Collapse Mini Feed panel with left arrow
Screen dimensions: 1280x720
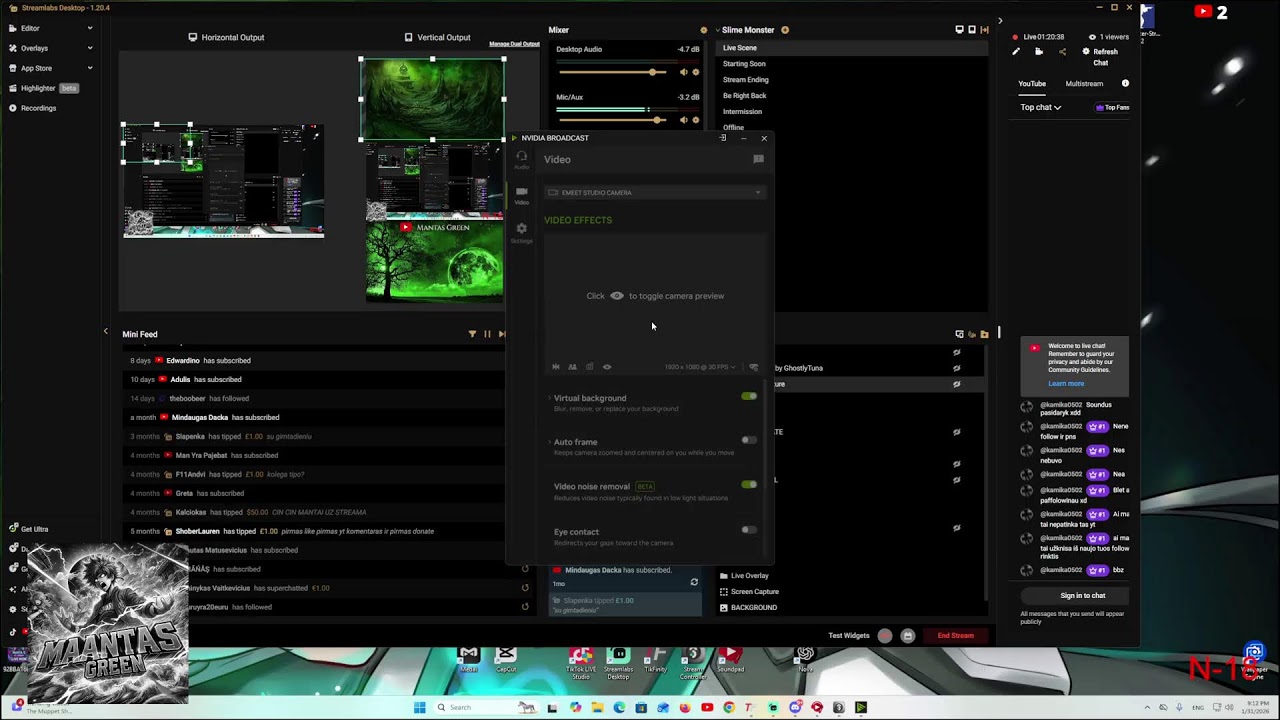pos(106,331)
